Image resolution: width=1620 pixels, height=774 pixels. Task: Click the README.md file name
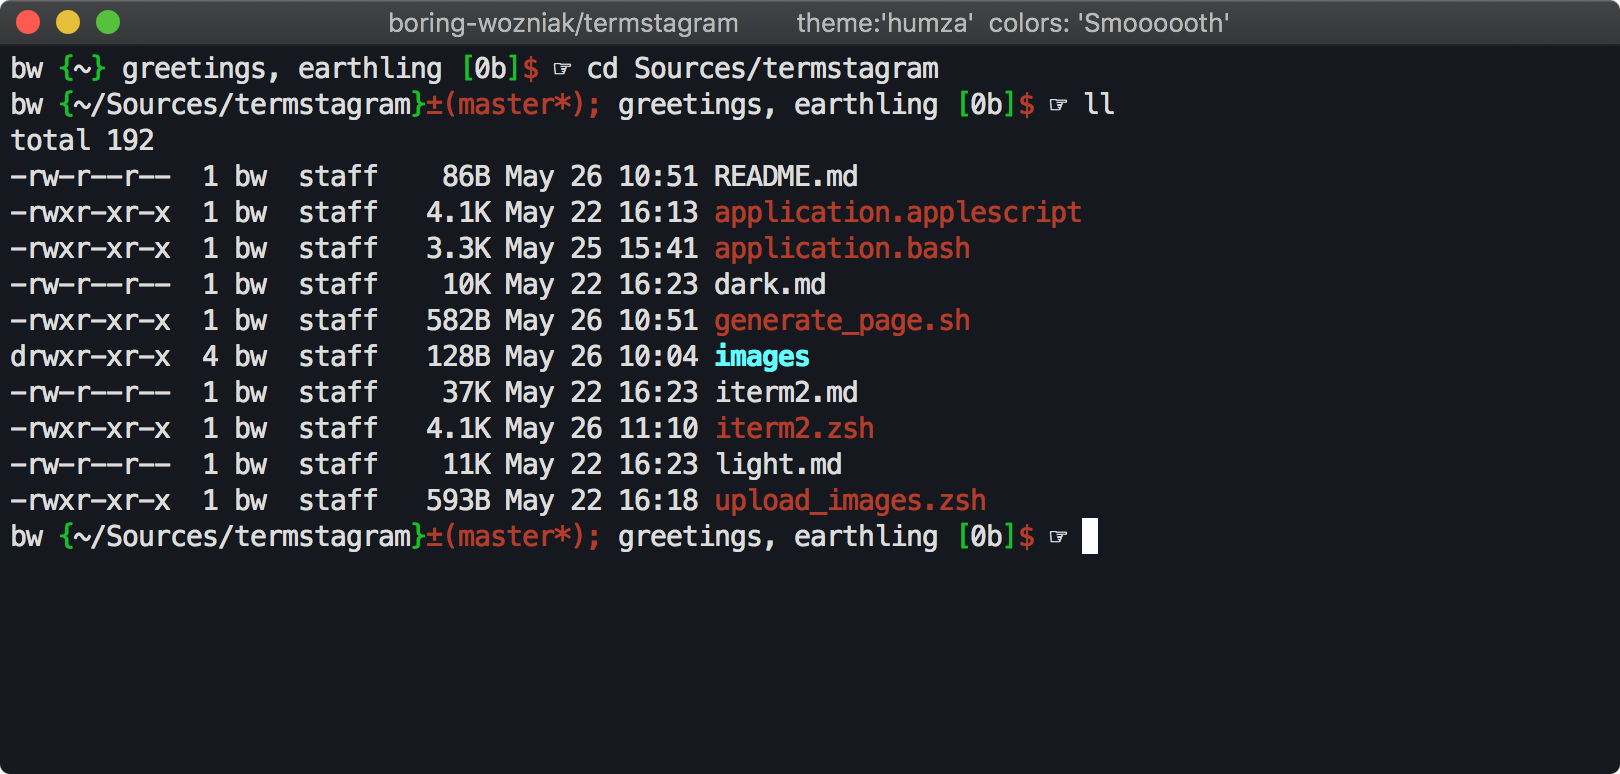click(786, 177)
